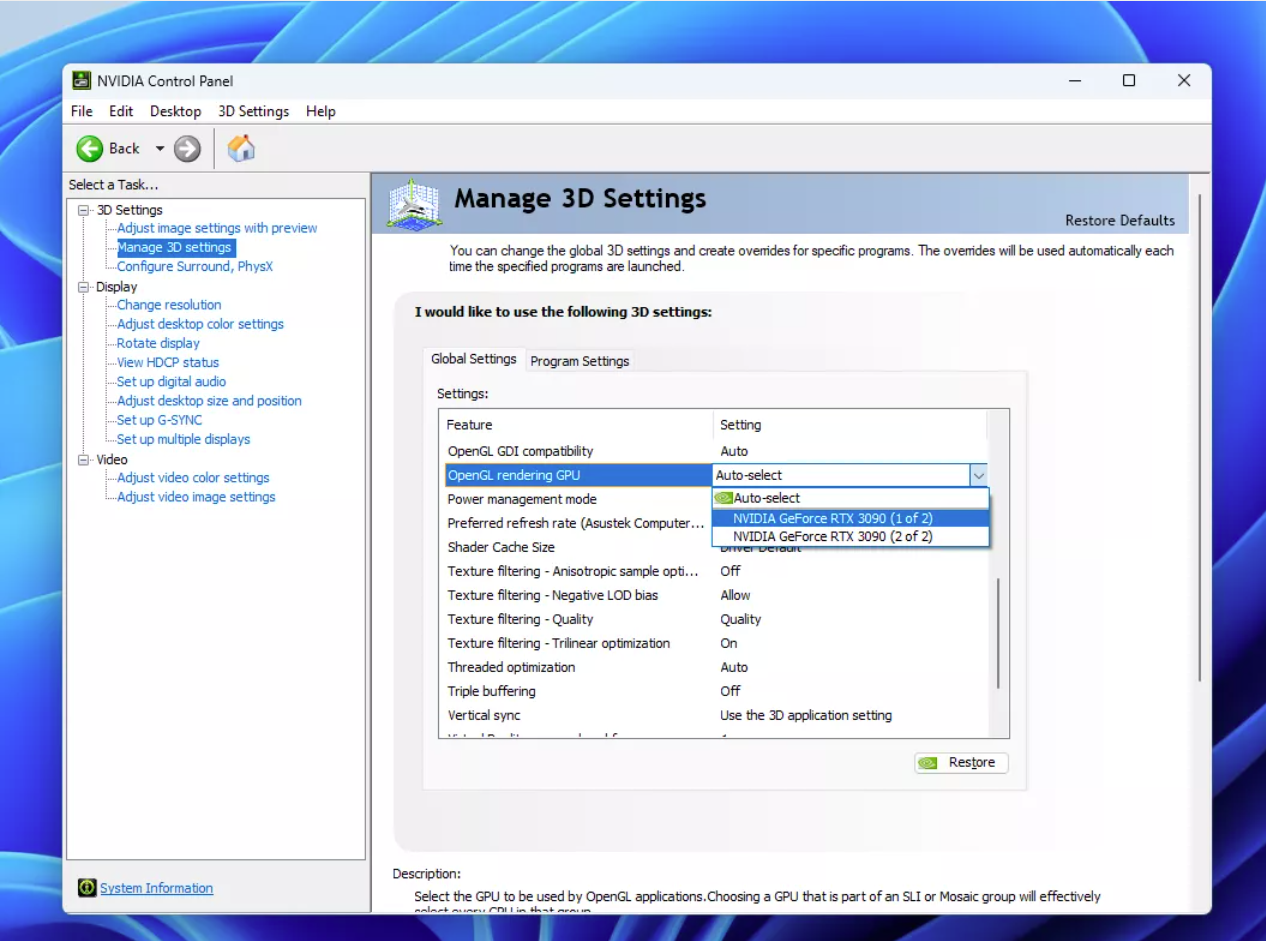The image size is (1266, 941).
Task: Click the NVIDIA logo on Restore button
Action: tap(929, 763)
